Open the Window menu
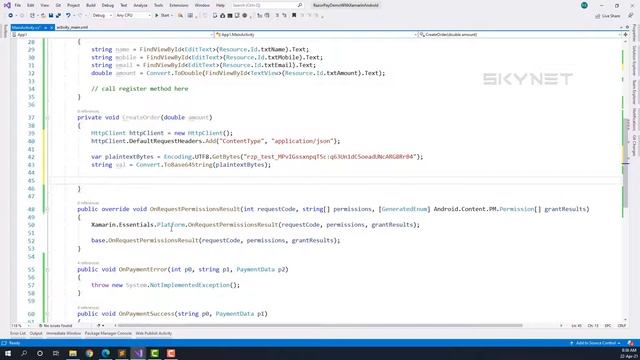 pyautogui.click(x=202, y=5)
